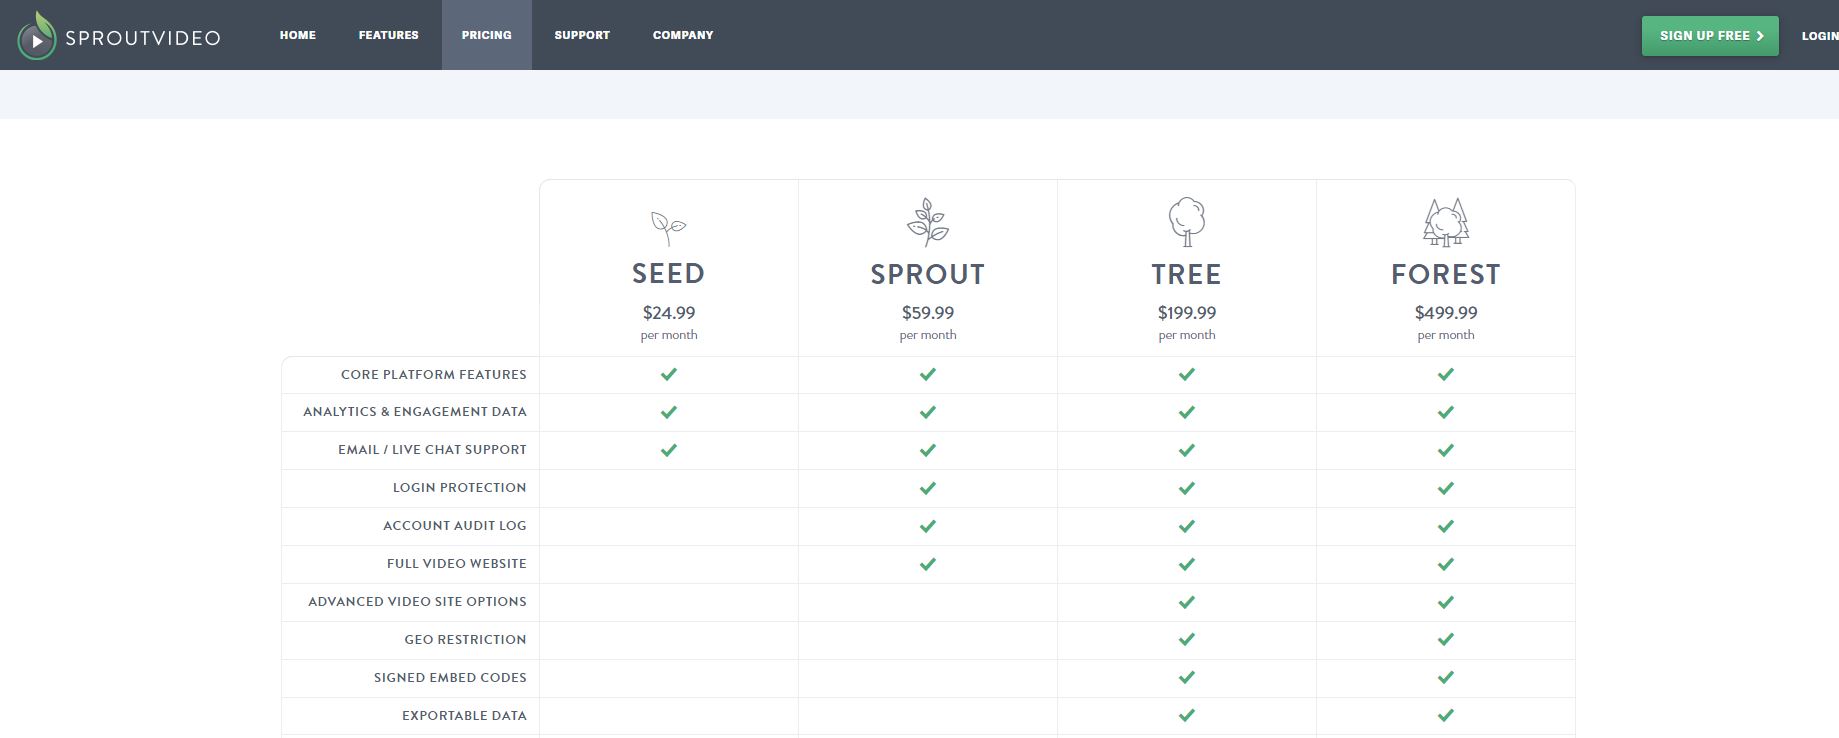Click the Email / Live Chat Support label

(x=432, y=450)
